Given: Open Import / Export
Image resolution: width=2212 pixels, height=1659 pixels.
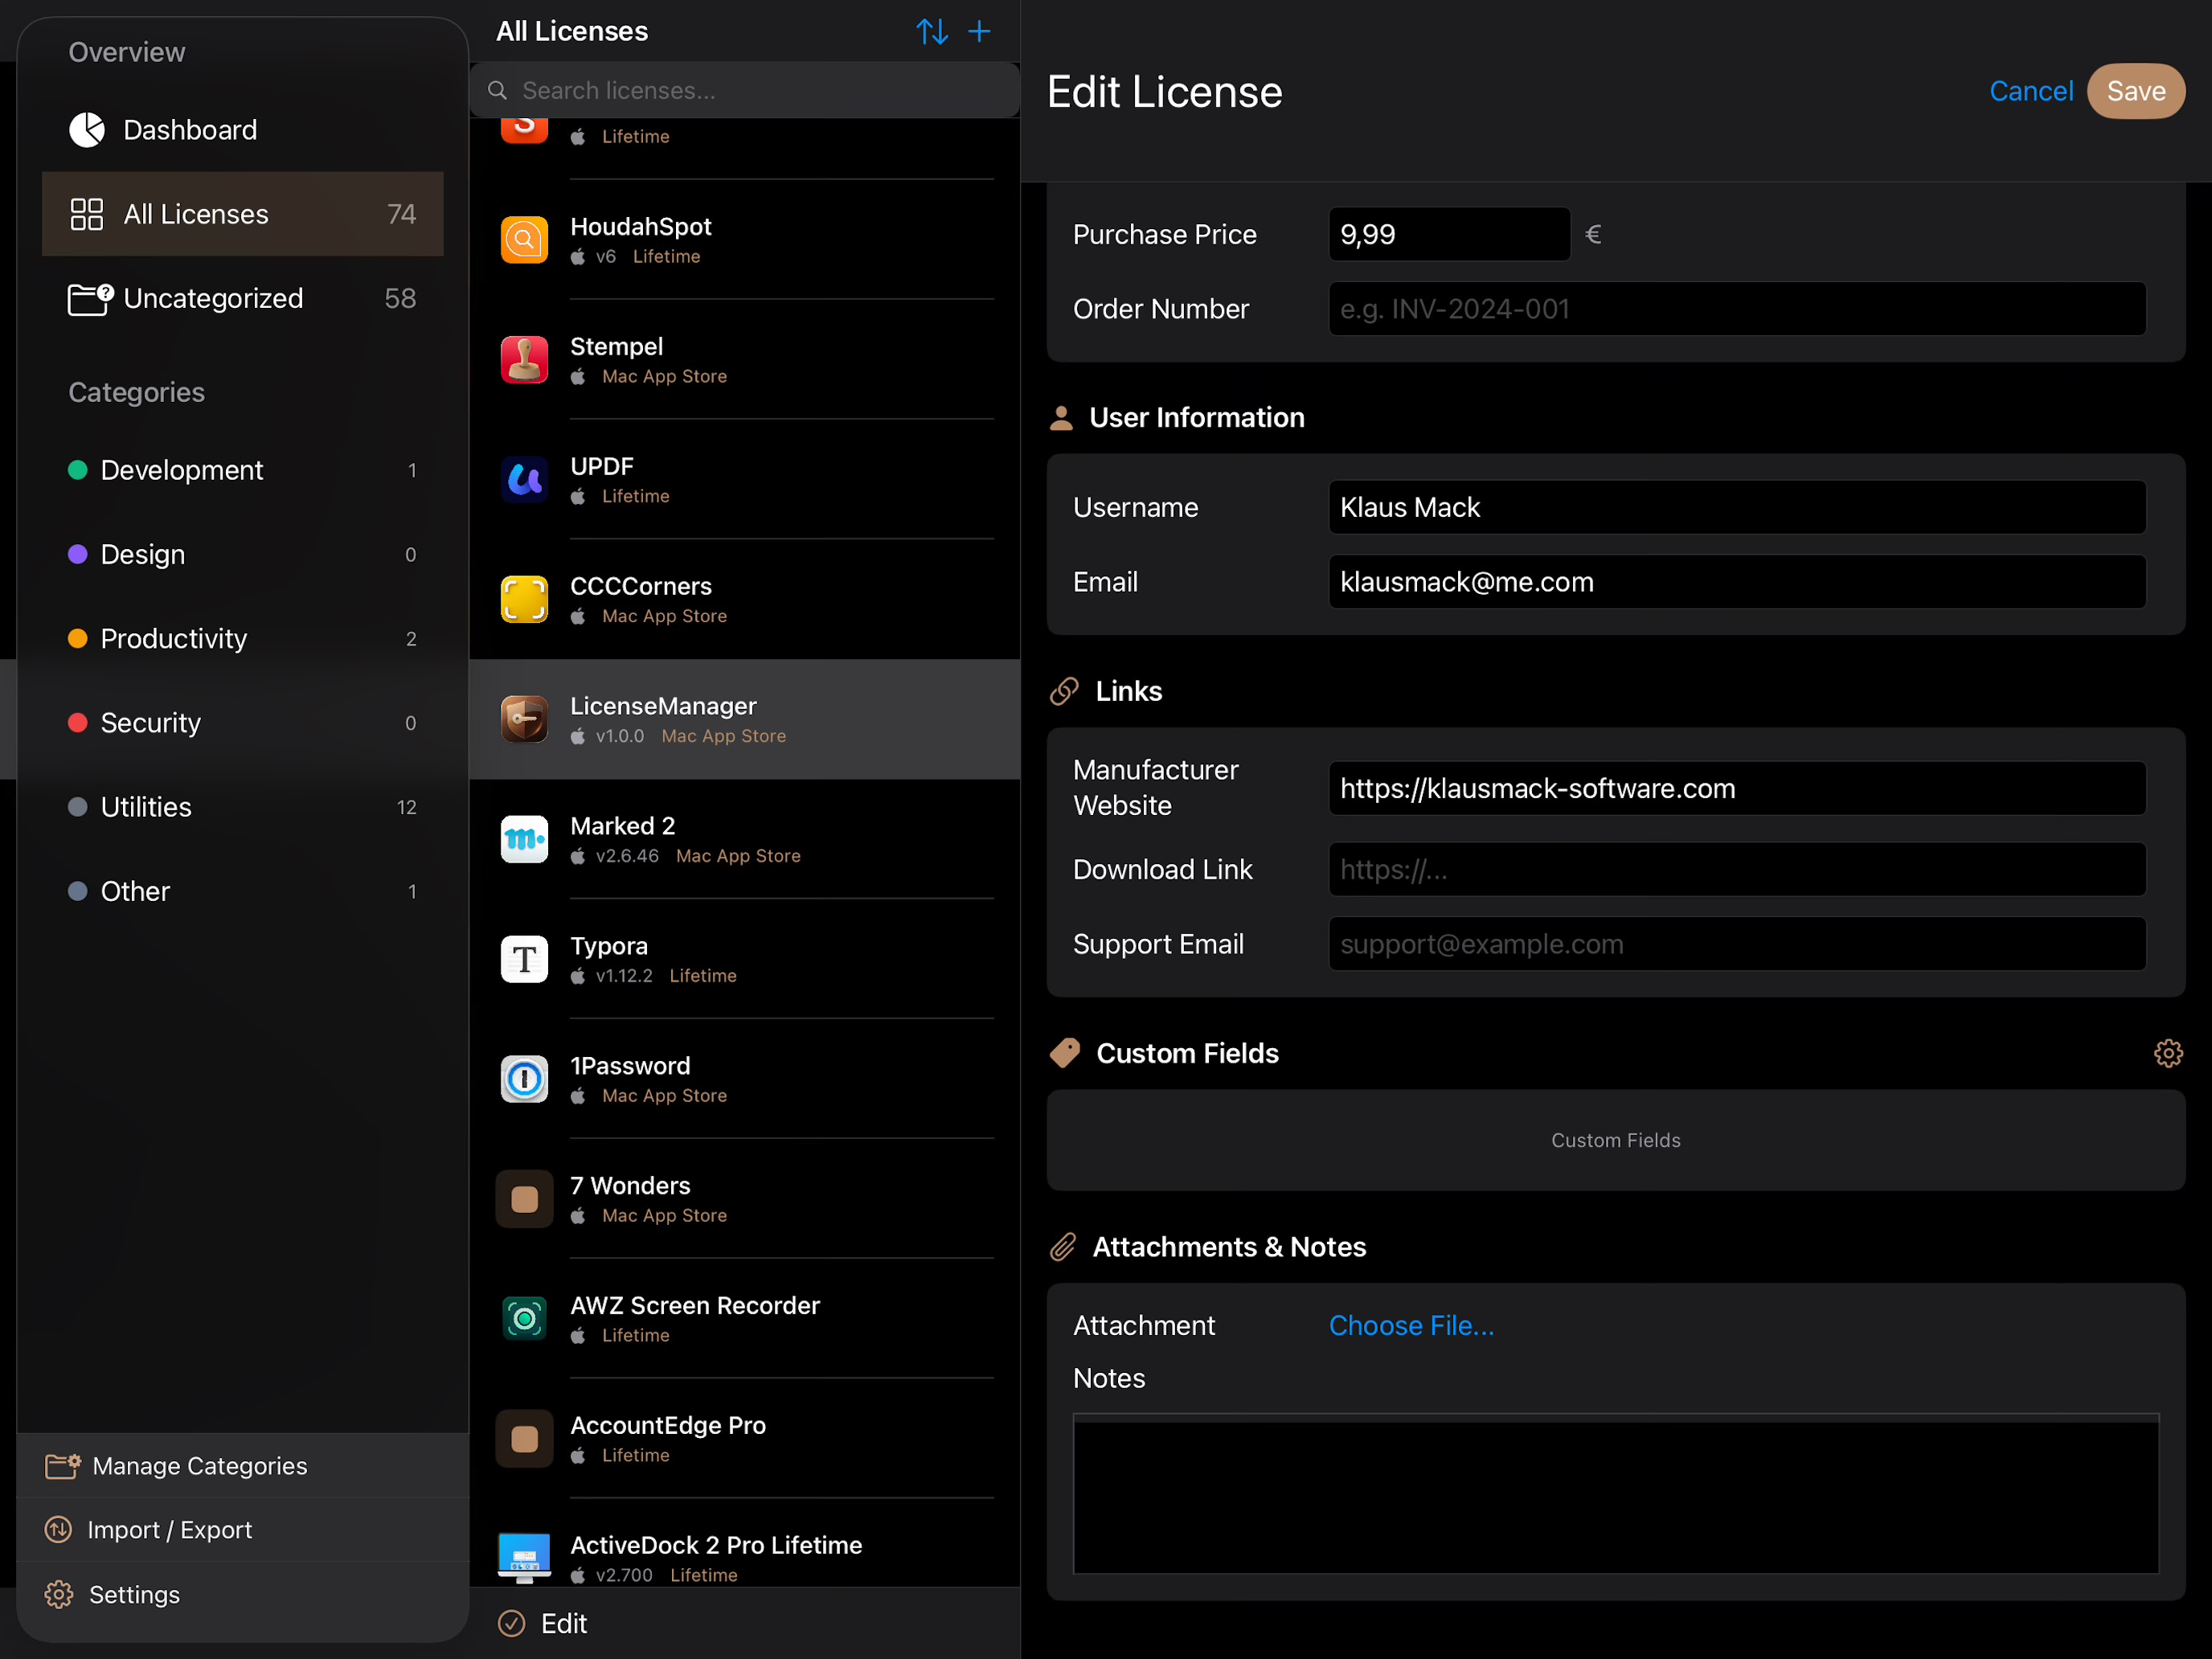Looking at the screenshot, I should coord(243,1530).
